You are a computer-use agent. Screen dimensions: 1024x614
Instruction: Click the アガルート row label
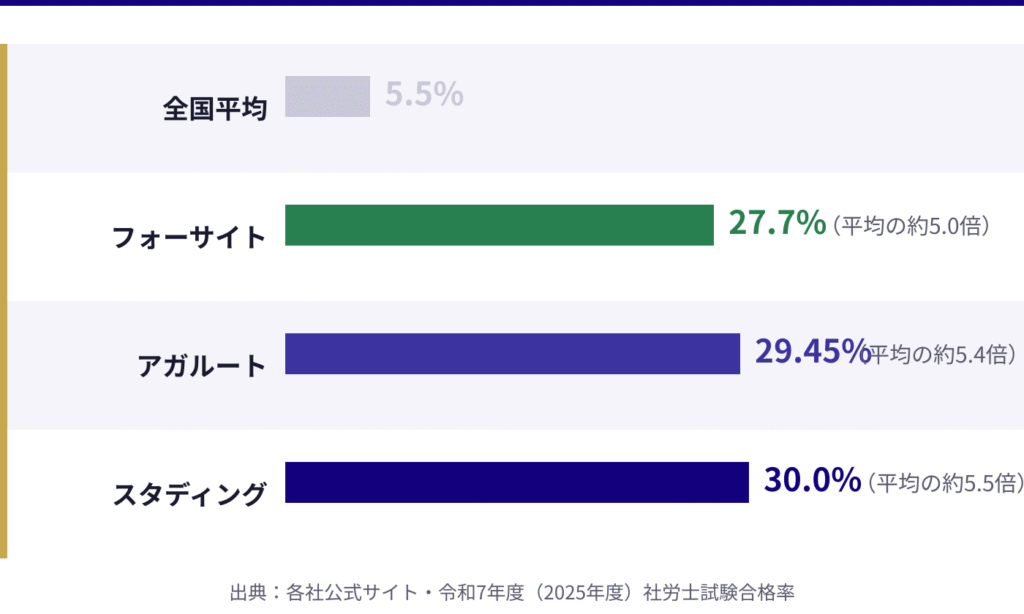click(202, 365)
